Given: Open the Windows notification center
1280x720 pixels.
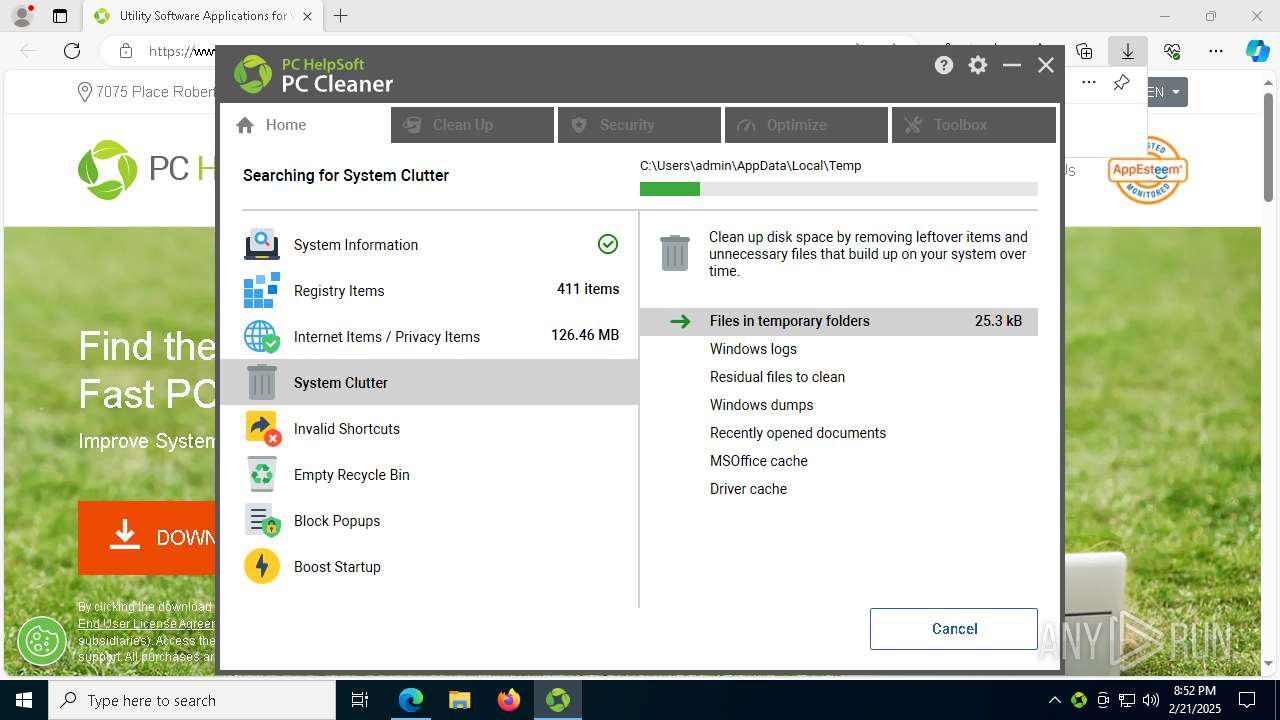Looking at the screenshot, I should pyautogui.click(x=1247, y=700).
